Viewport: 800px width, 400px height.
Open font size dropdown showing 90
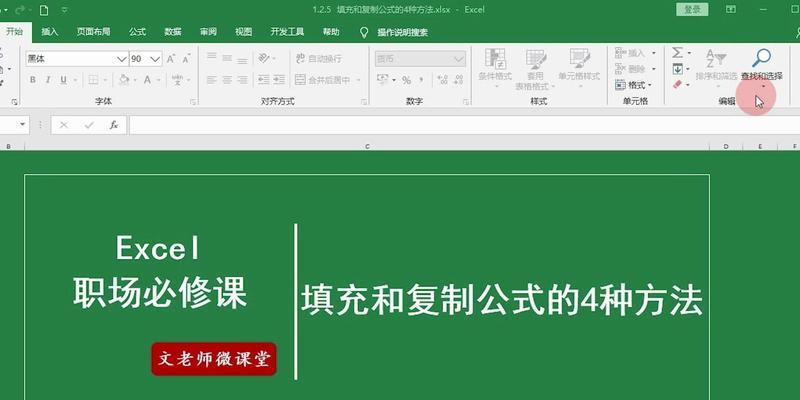coord(156,59)
